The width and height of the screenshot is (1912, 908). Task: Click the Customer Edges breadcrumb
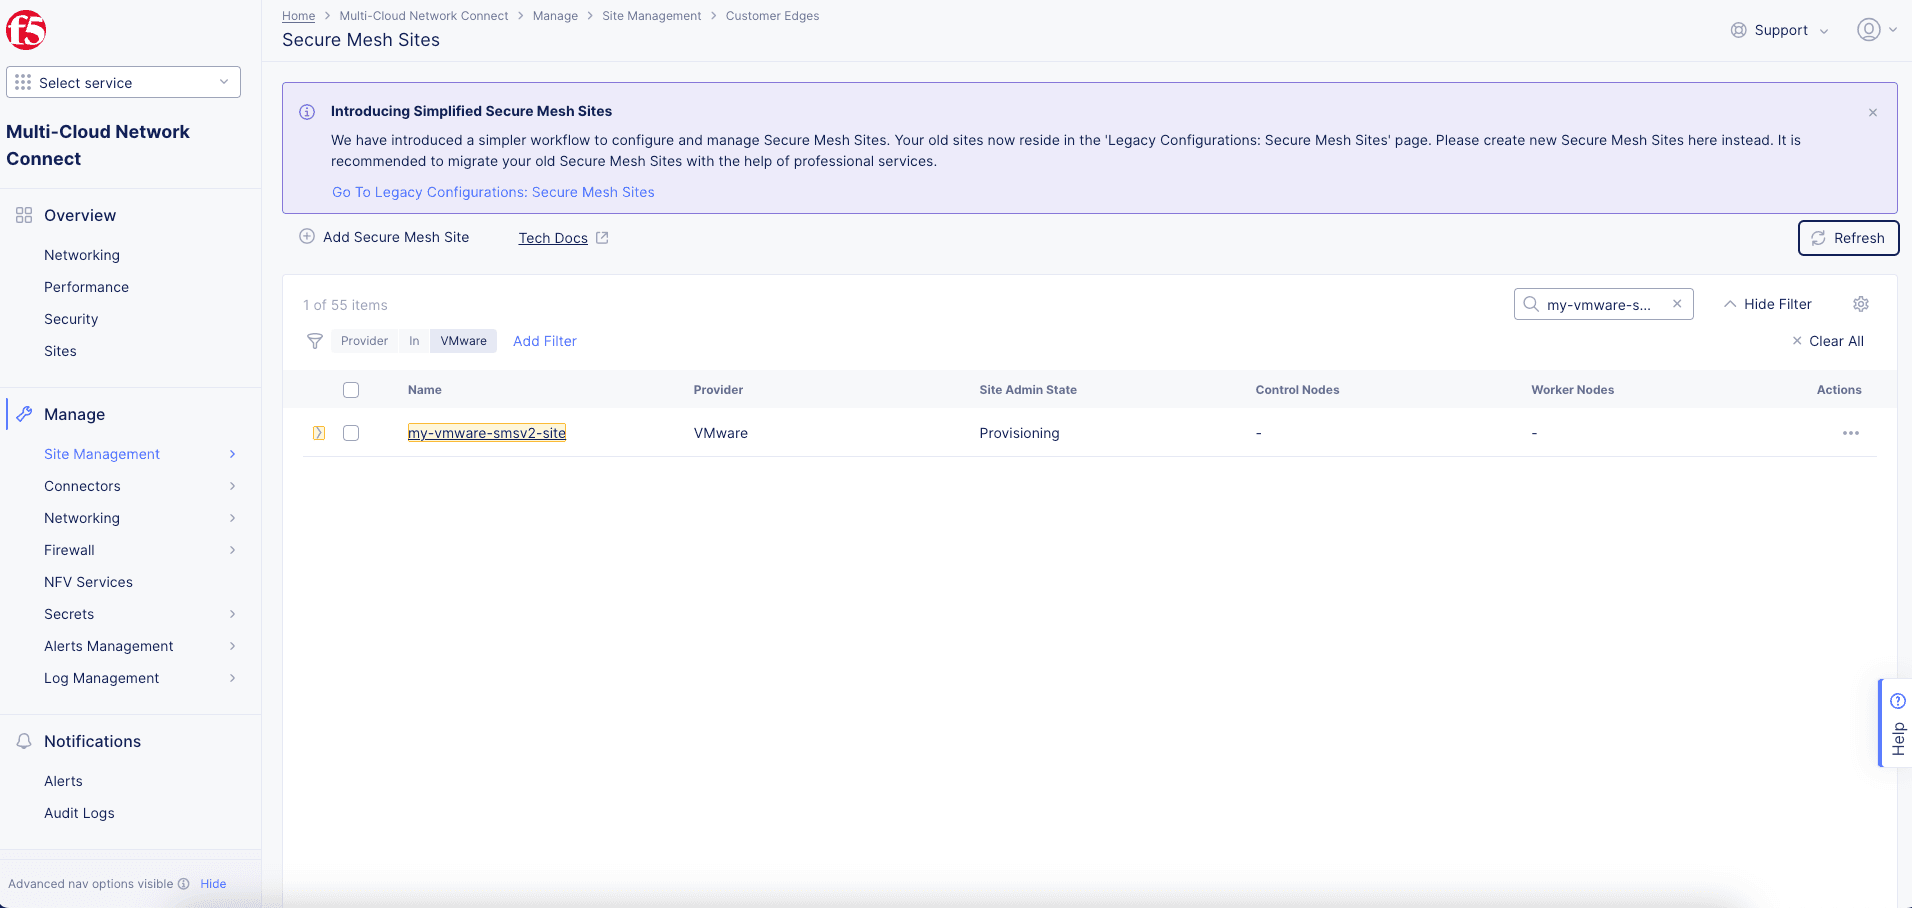pyautogui.click(x=772, y=16)
